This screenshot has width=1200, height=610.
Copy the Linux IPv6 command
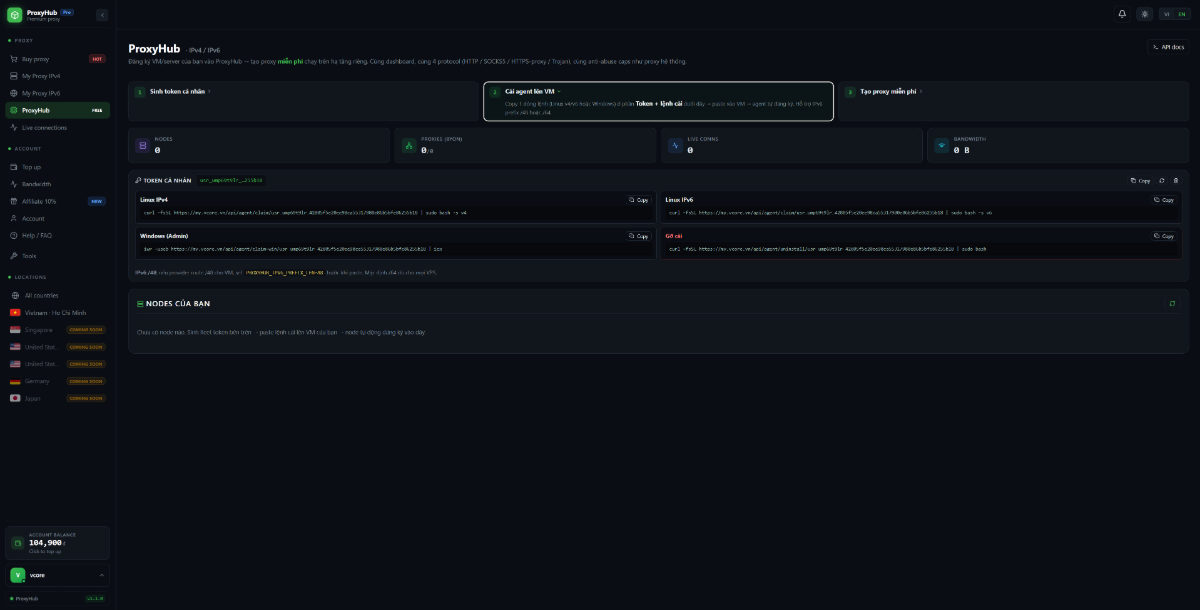[x=1163, y=200]
